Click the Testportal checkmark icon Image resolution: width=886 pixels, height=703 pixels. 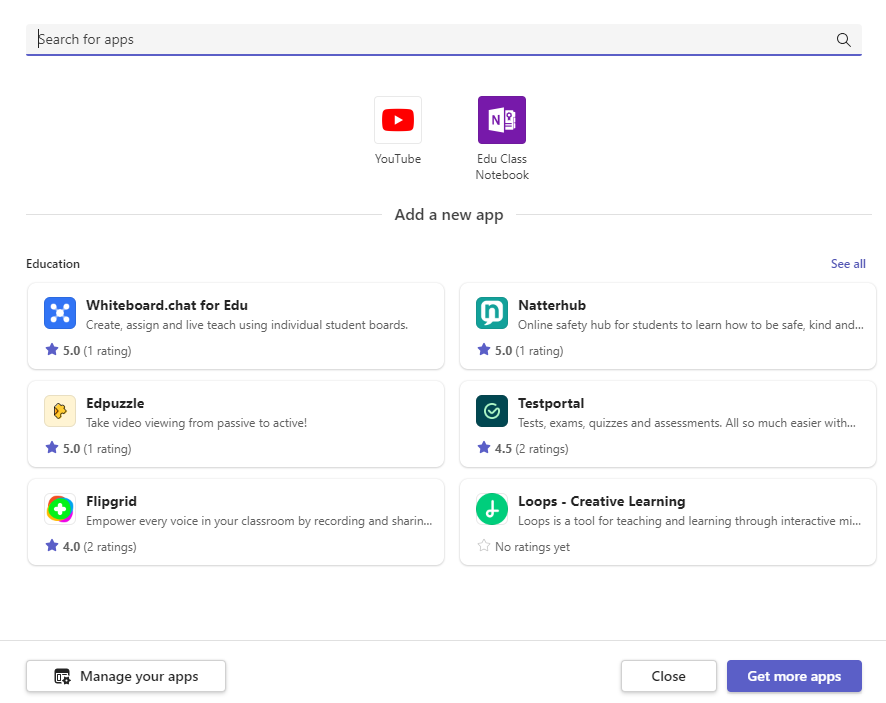492,411
